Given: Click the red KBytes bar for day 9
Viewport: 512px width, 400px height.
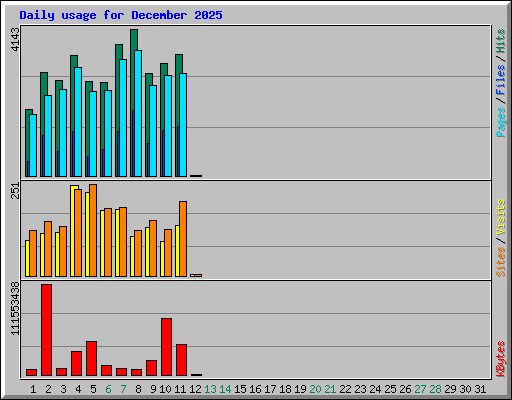Looking at the screenshot, I should click(x=151, y=368).
